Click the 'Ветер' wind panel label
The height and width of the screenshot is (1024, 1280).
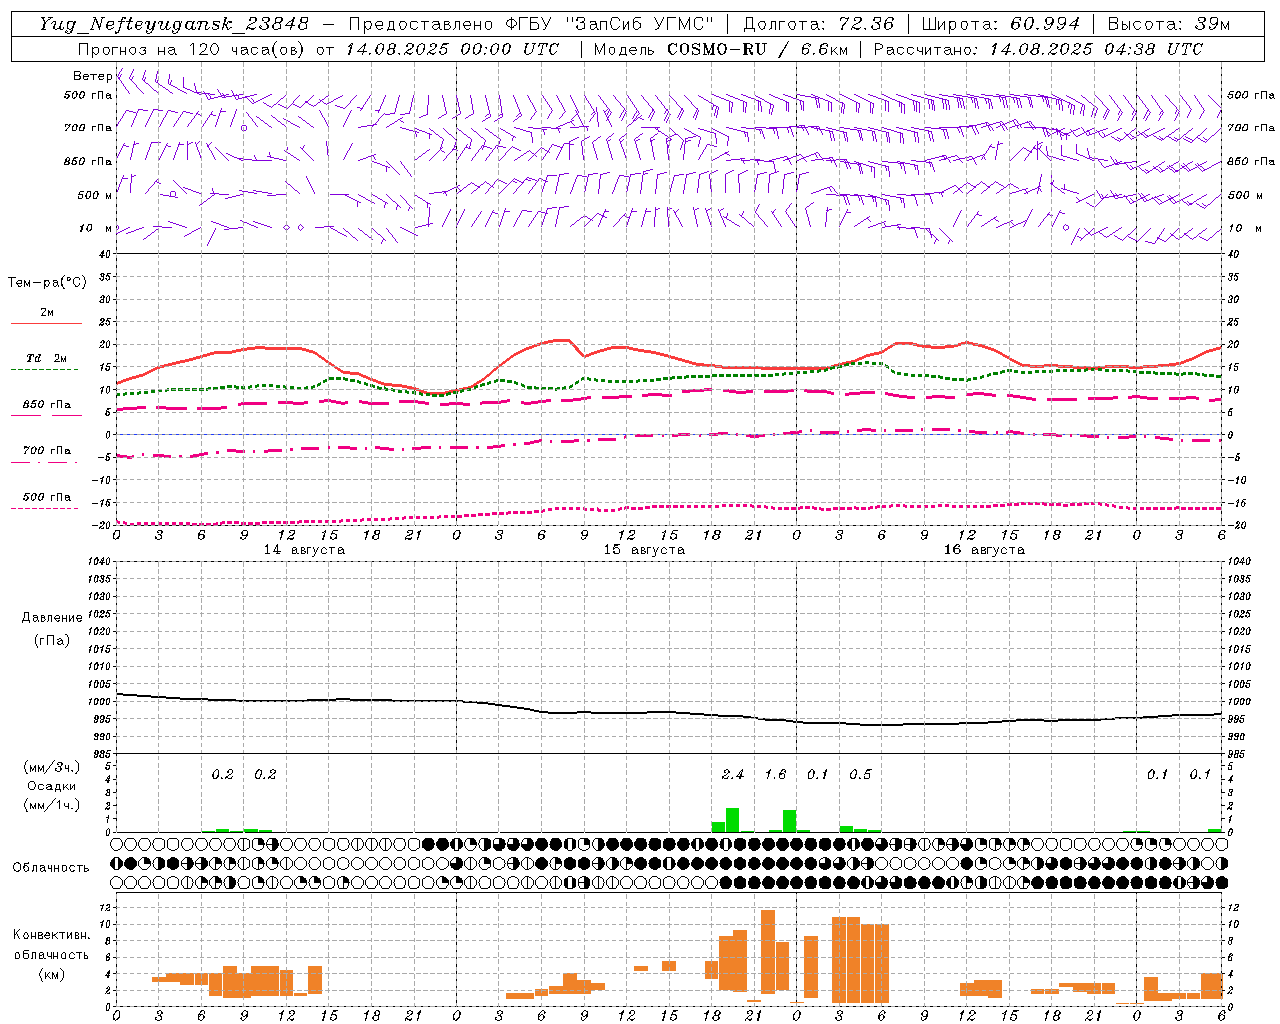click(x=92, y=76)
